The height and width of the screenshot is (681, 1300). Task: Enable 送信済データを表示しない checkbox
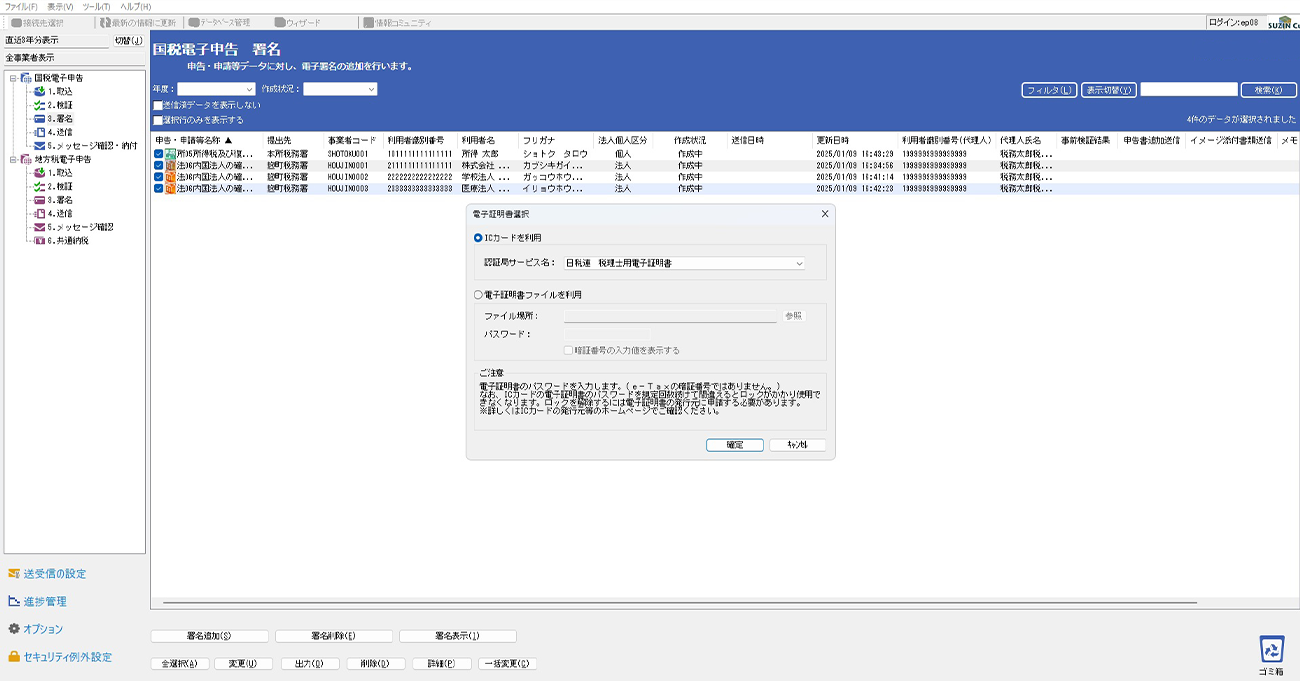tap(158, 105)
